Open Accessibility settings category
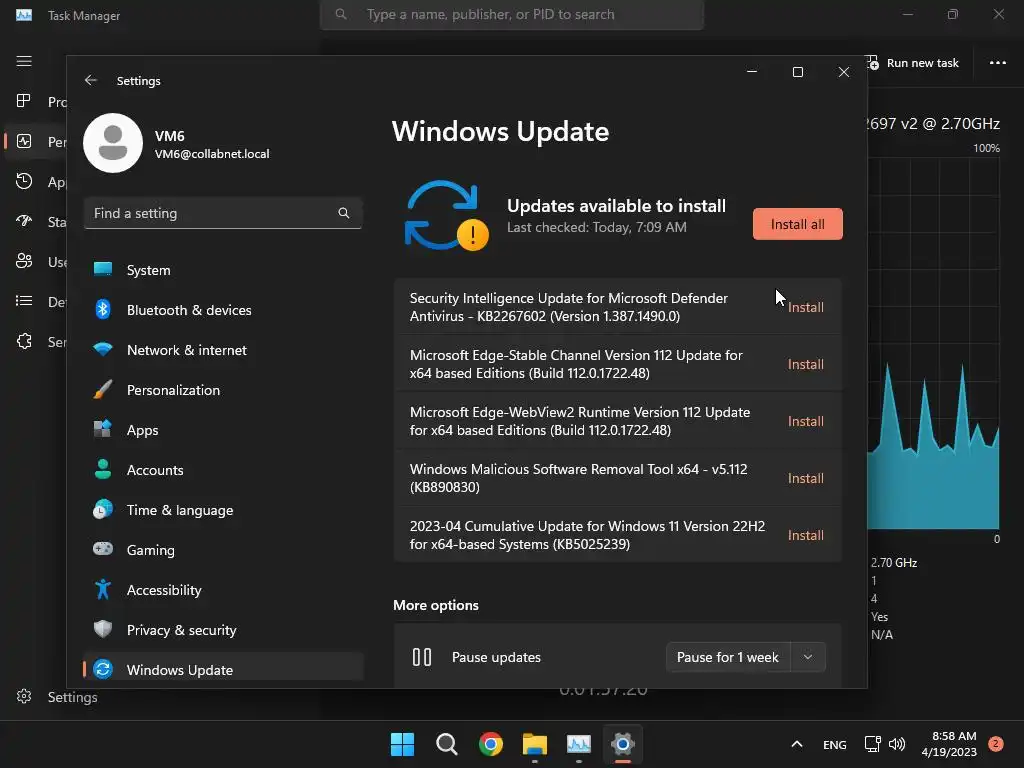Viewport: 1024px width, 768px height. [x=223, y=590]
